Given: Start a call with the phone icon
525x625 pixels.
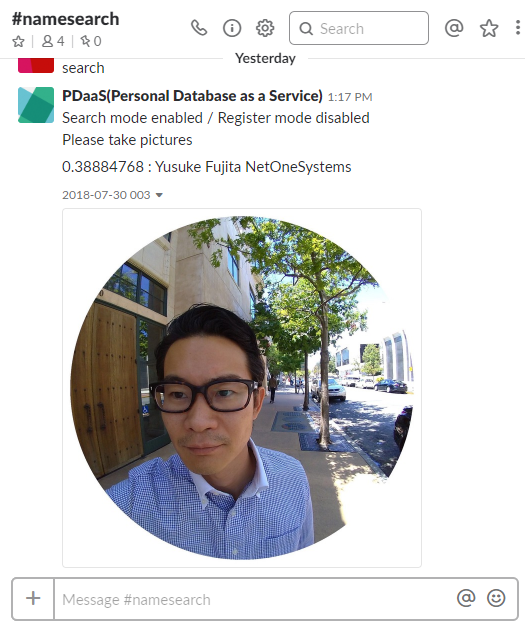Looking at the screenshot, I should pyautogui.click(x=199, y=28).
